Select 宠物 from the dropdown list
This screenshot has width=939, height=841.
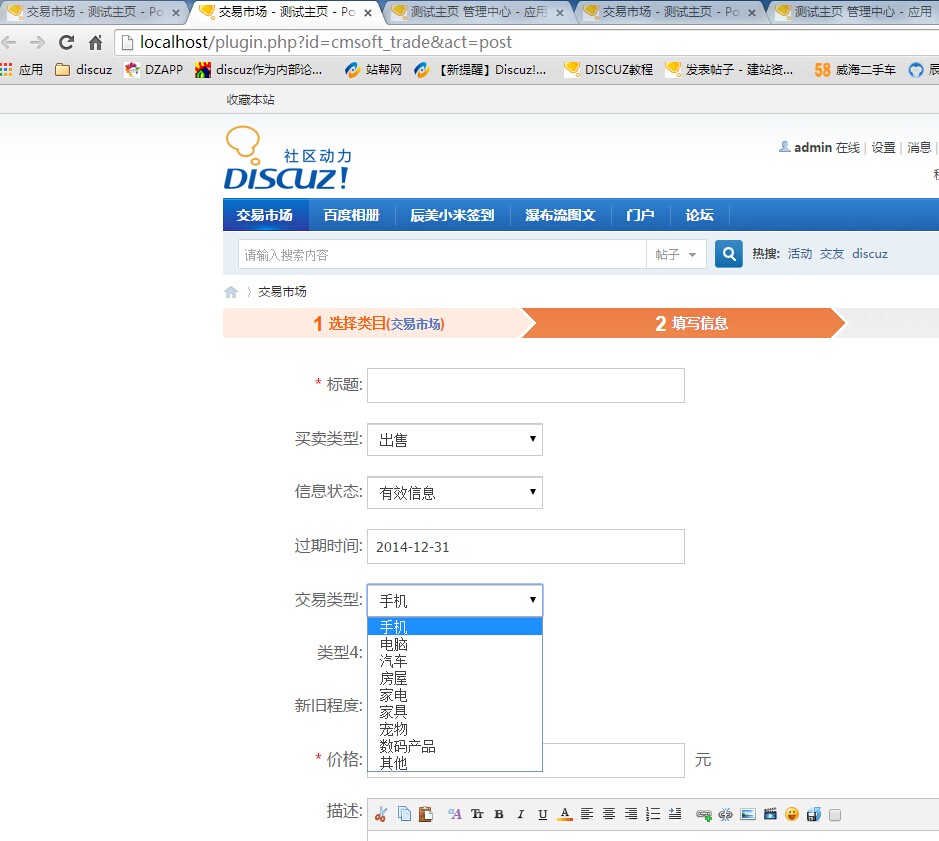(x=455, y=729)
